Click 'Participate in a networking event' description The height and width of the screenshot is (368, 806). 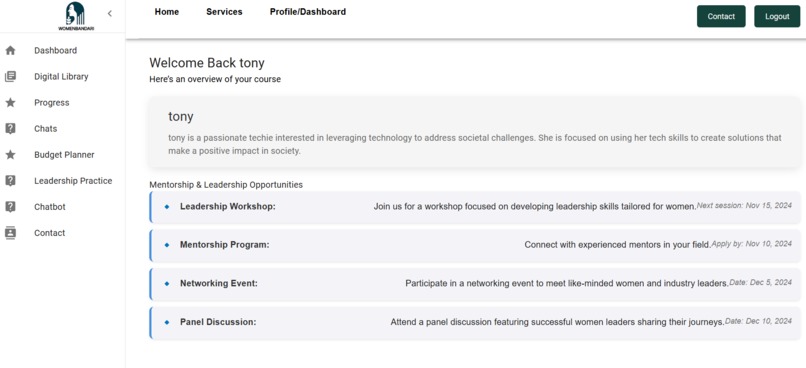point(567,284)
